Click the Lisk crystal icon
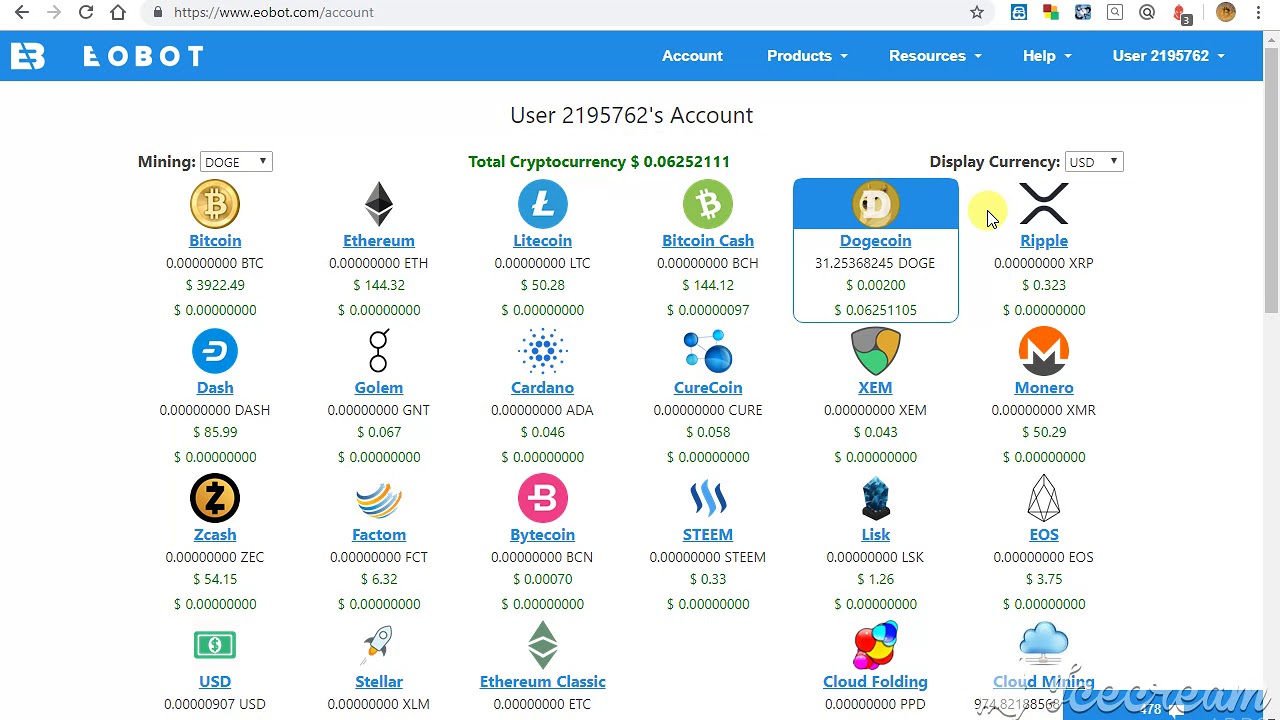This screenshot has width=1280, height=720. click(x=875, y=498)
